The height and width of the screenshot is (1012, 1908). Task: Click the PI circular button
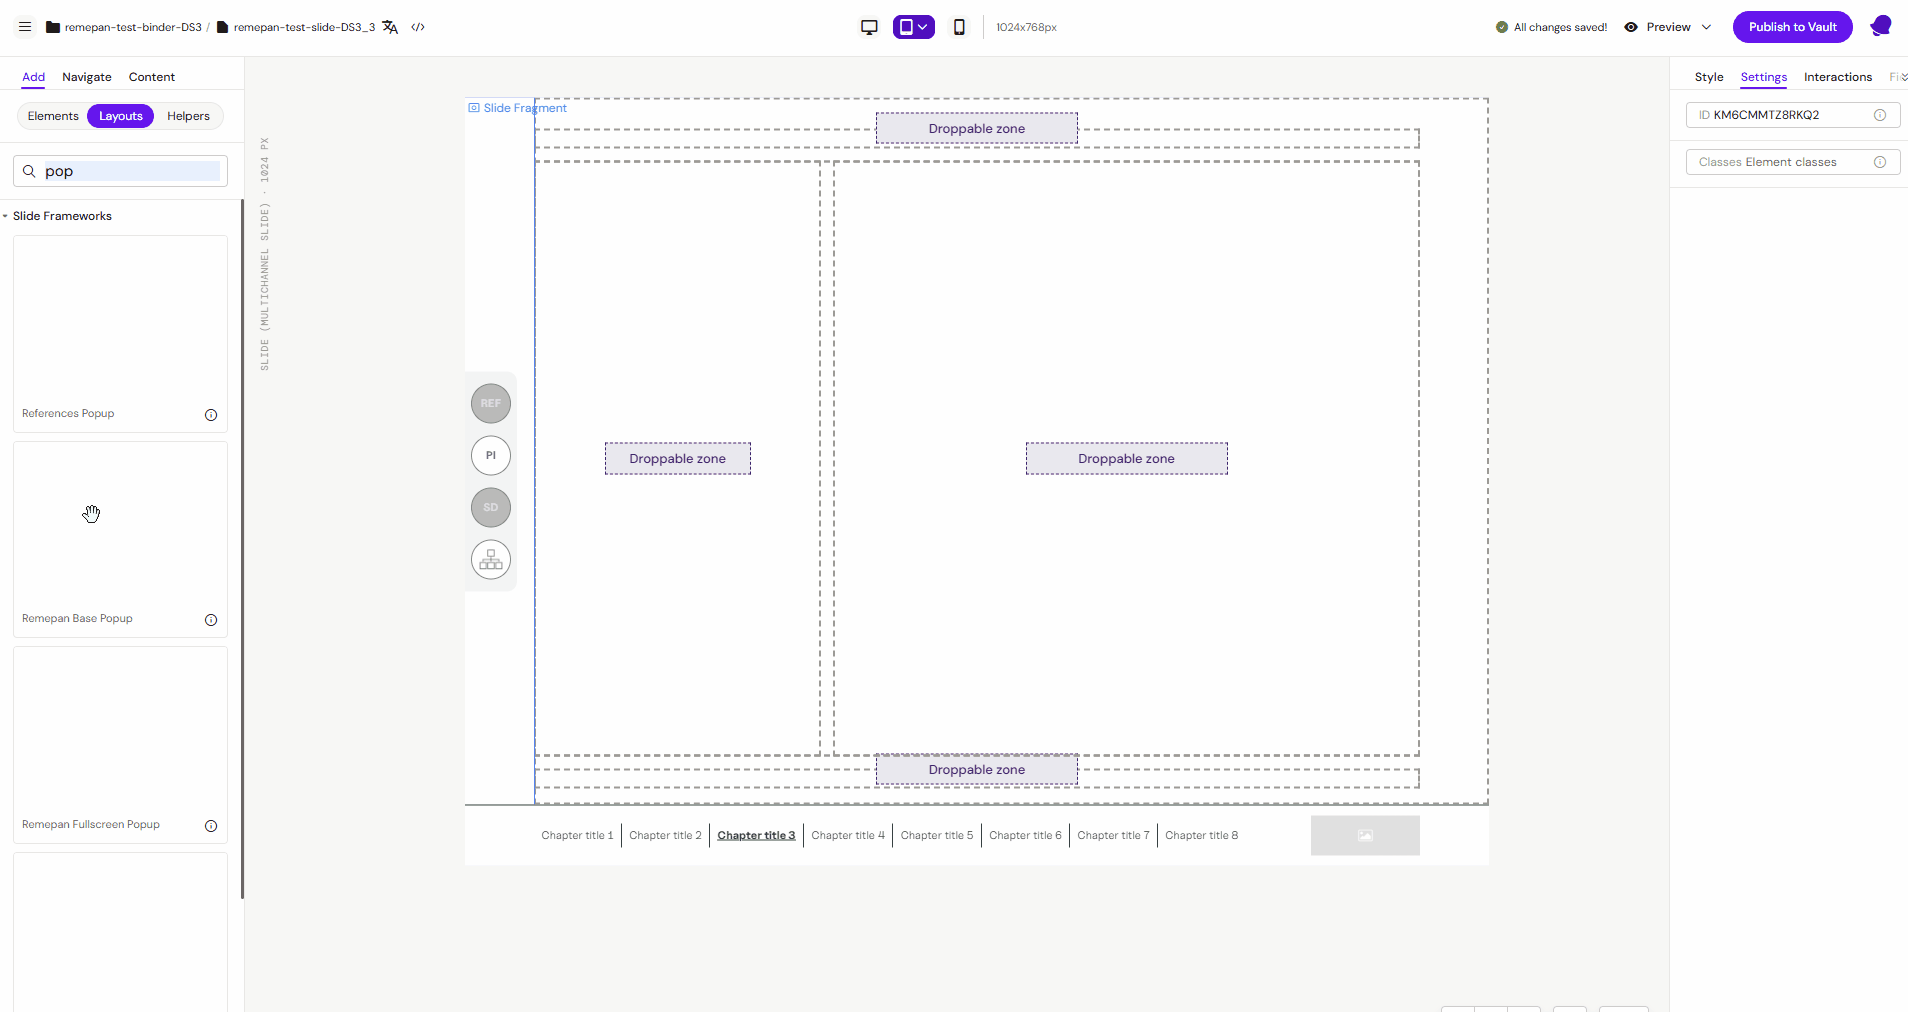tap(491, 456)
